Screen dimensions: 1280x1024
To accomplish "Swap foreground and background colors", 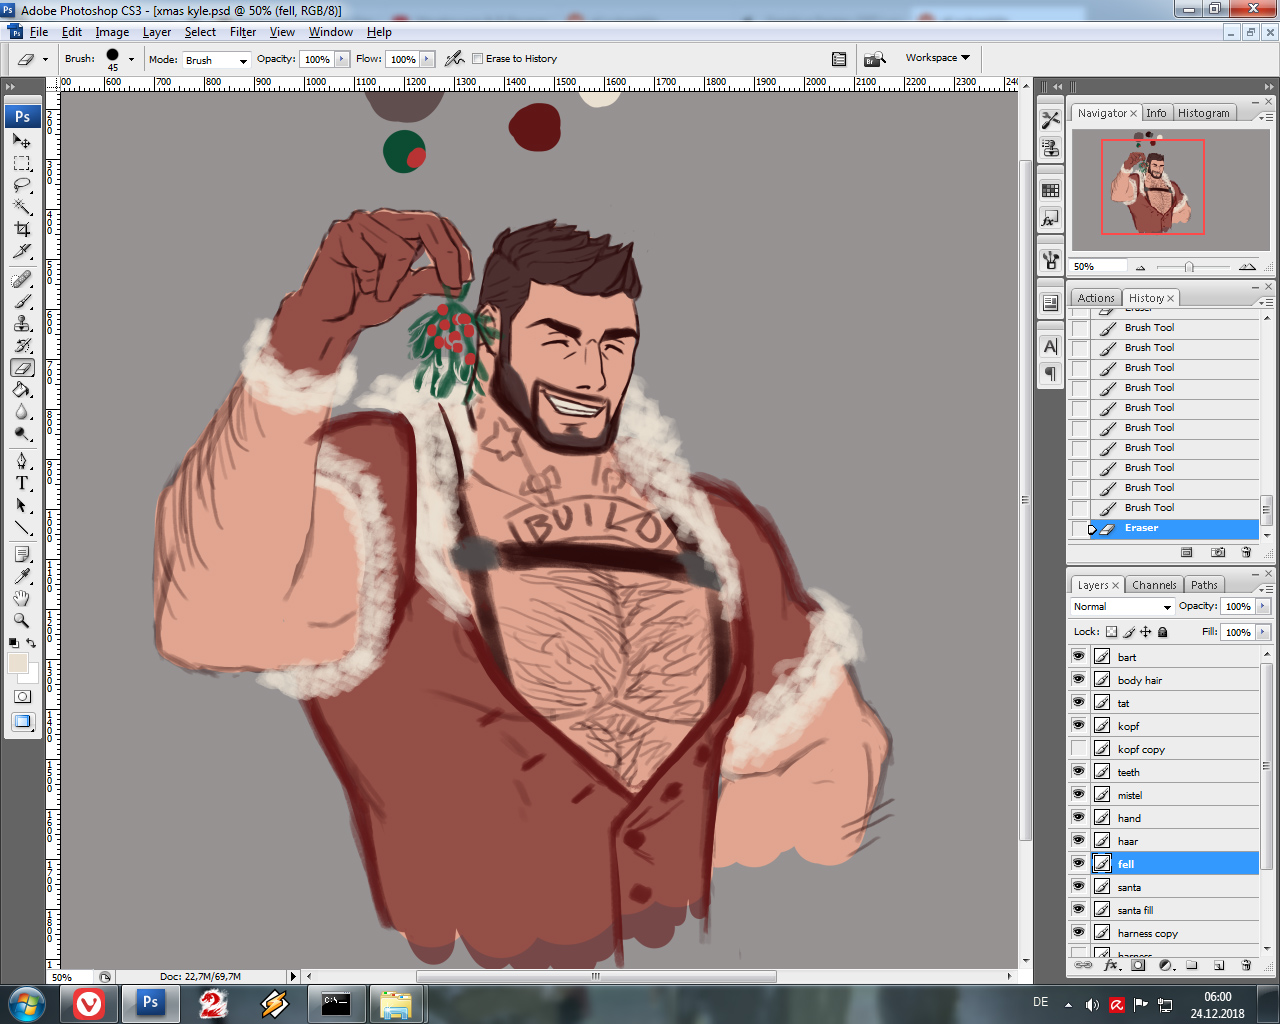I will pyautogui.click(x=32, y=643).
